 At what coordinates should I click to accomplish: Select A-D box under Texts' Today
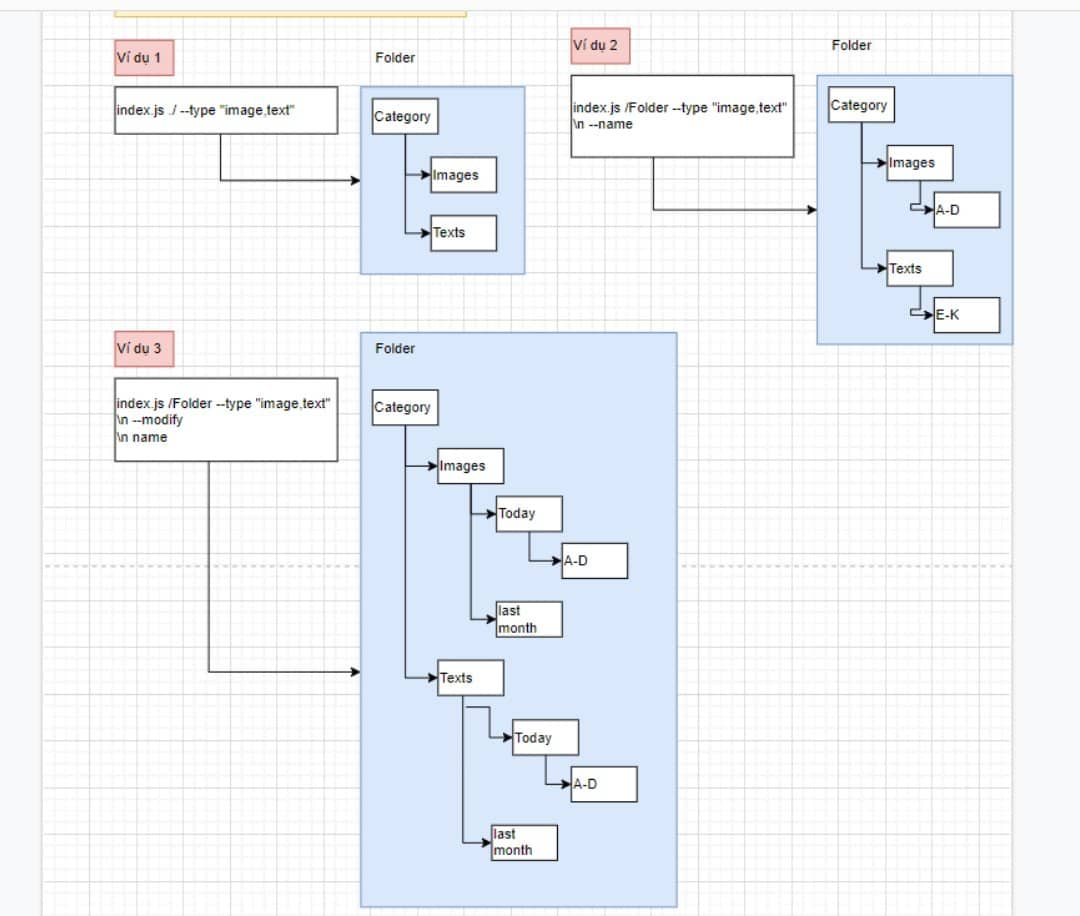pos(604,784)
